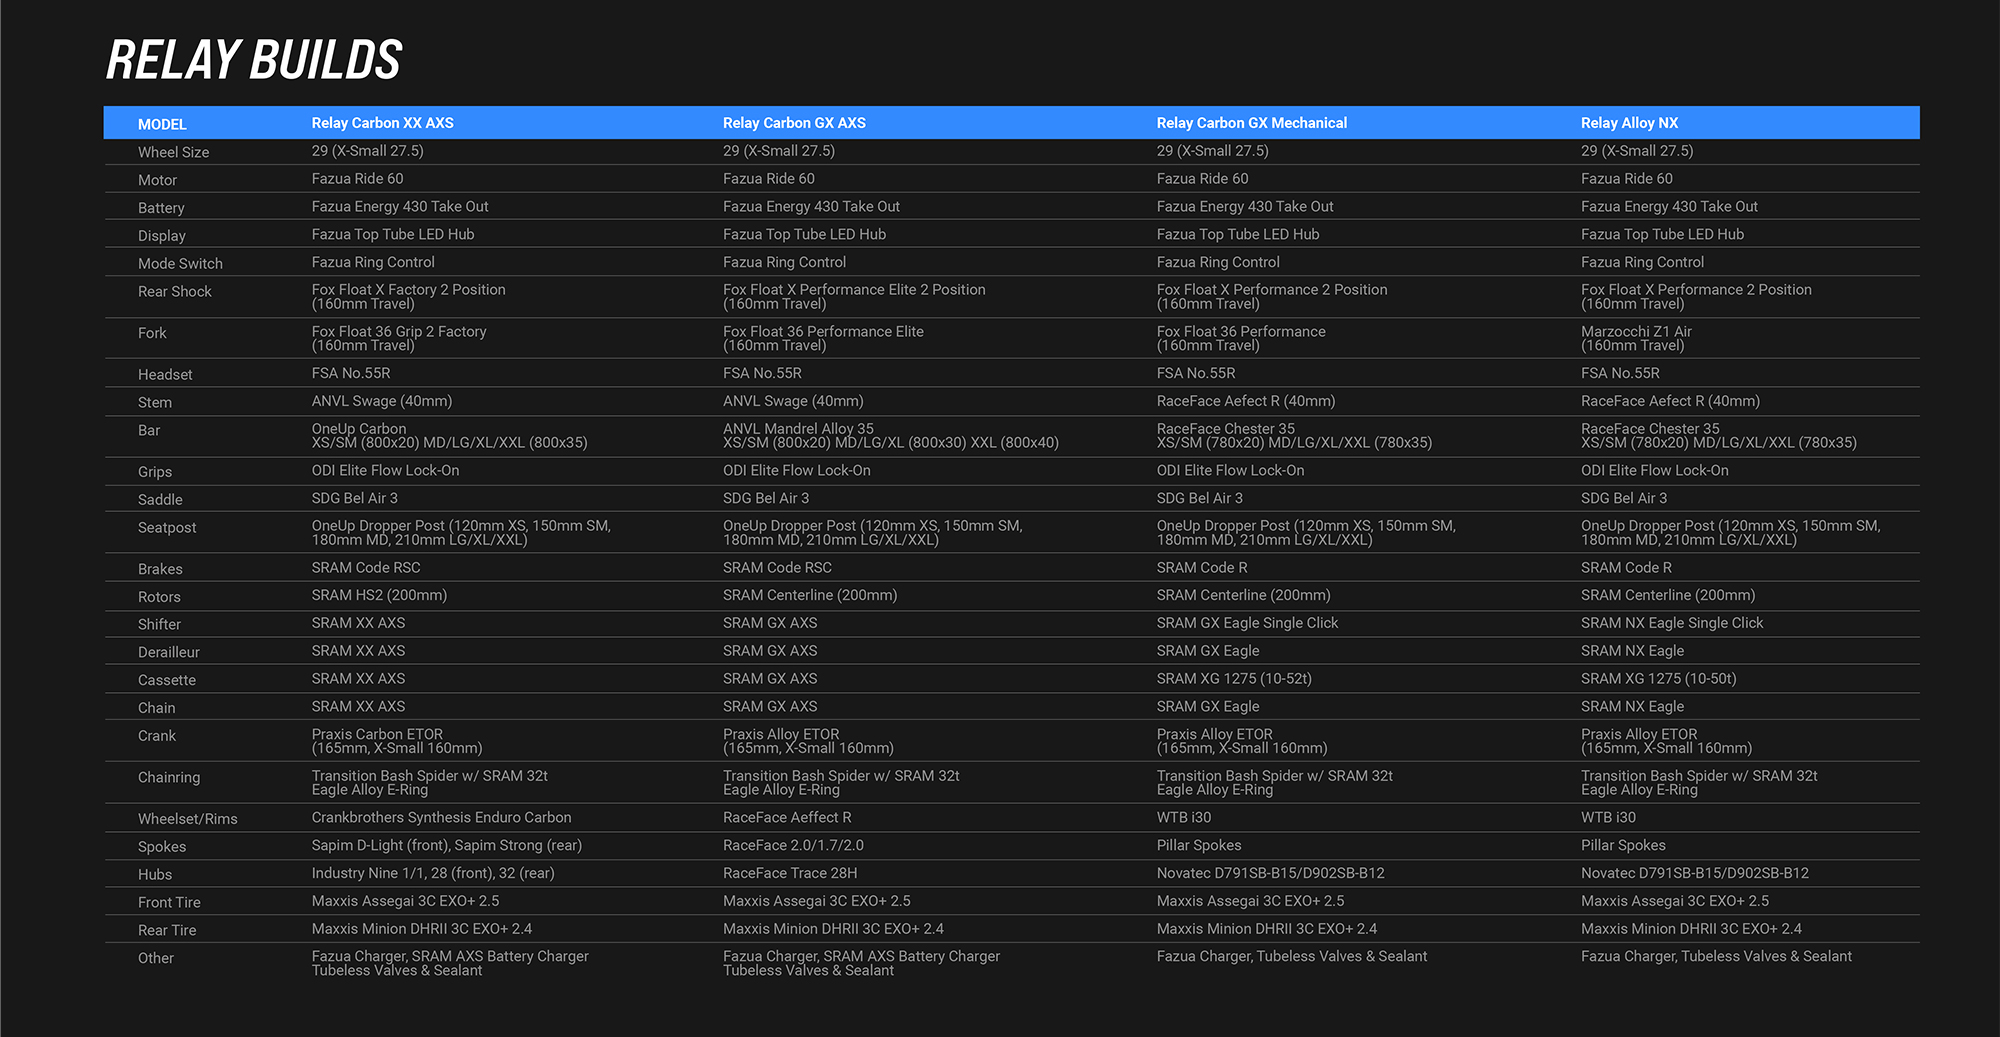Click SRAM Code RSC cell under XX AXS
The width and height of the screenshot is (2000, 1037).
tap(366, 568)
